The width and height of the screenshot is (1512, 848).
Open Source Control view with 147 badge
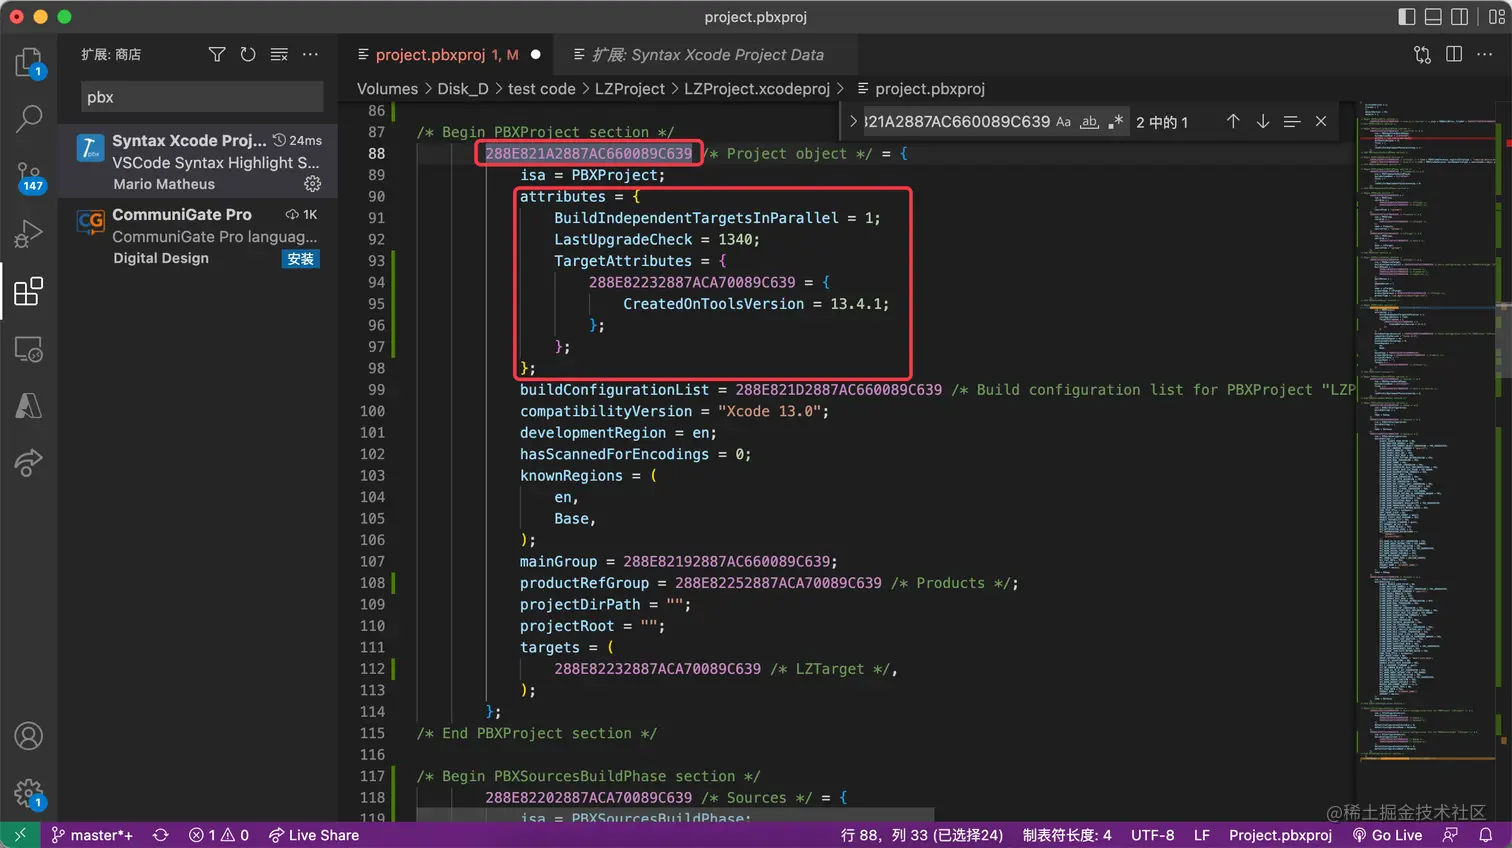[29, 177]
